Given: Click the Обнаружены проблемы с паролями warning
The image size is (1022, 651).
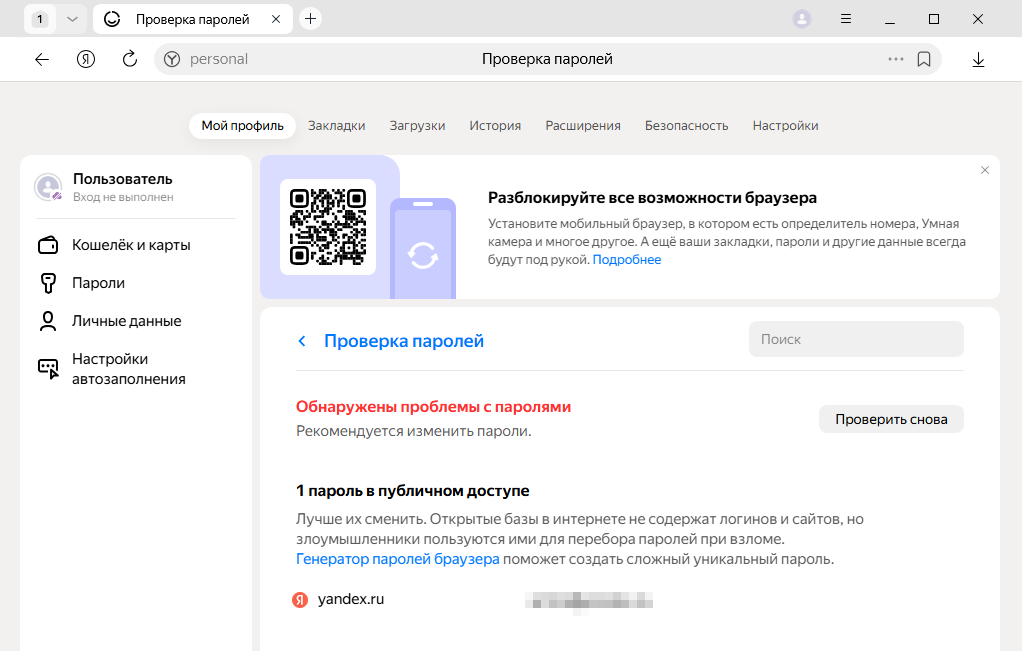Looking at the screenshot, I should click(433, 407).
